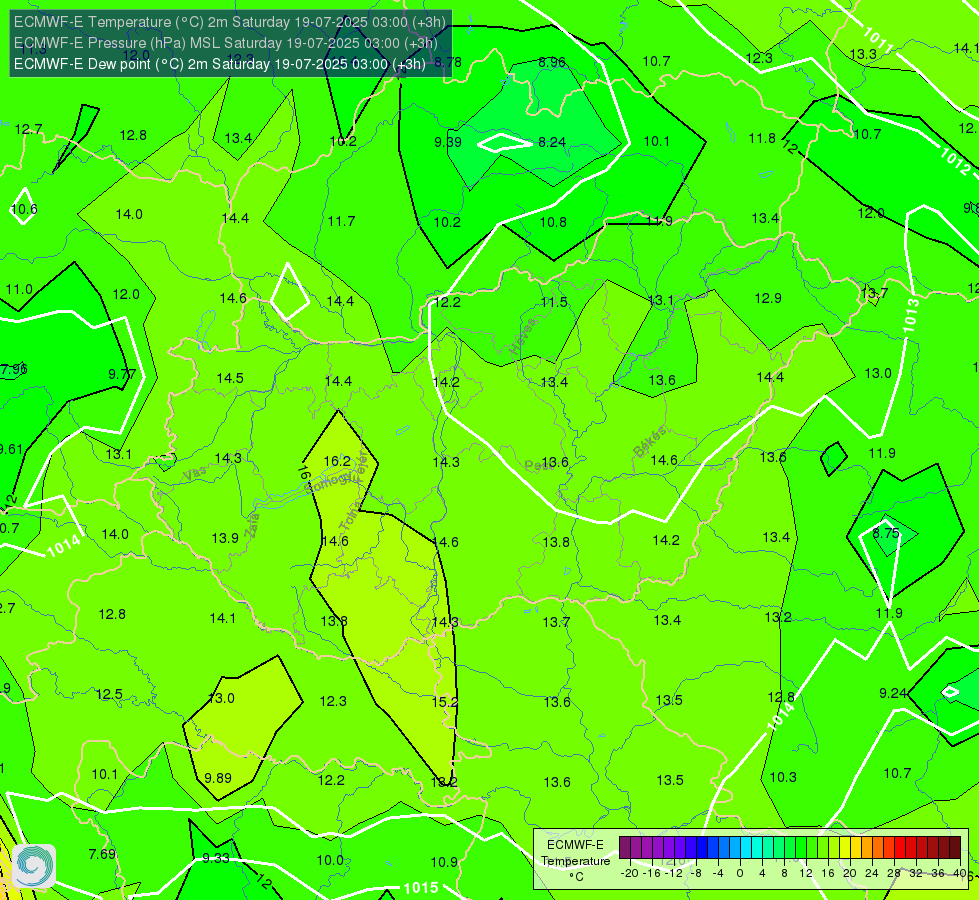Select the ECMWF-E Temperature 2m layer line
The width and height of the screenshot is (979, 900).
[x=230, y=22]
